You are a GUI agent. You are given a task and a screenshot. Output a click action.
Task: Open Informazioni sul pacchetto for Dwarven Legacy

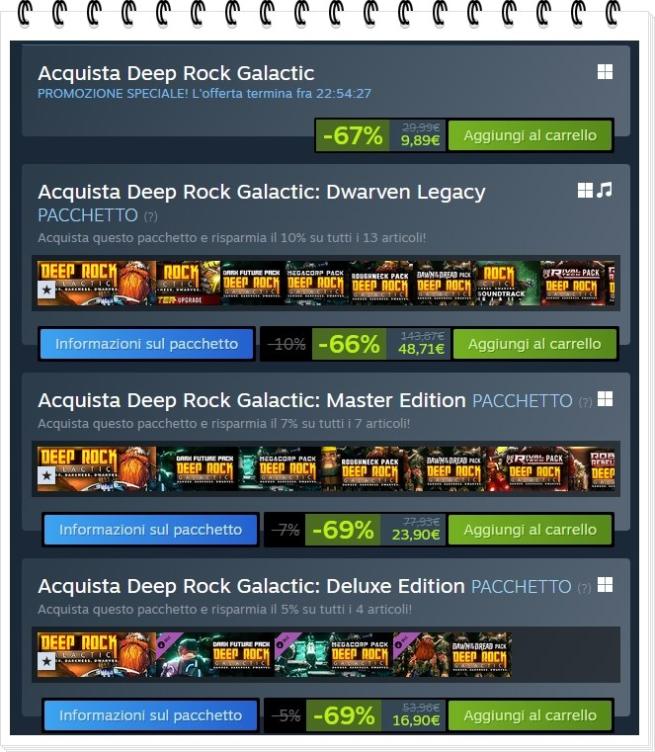pyautogui.click(x=147, y=344)
